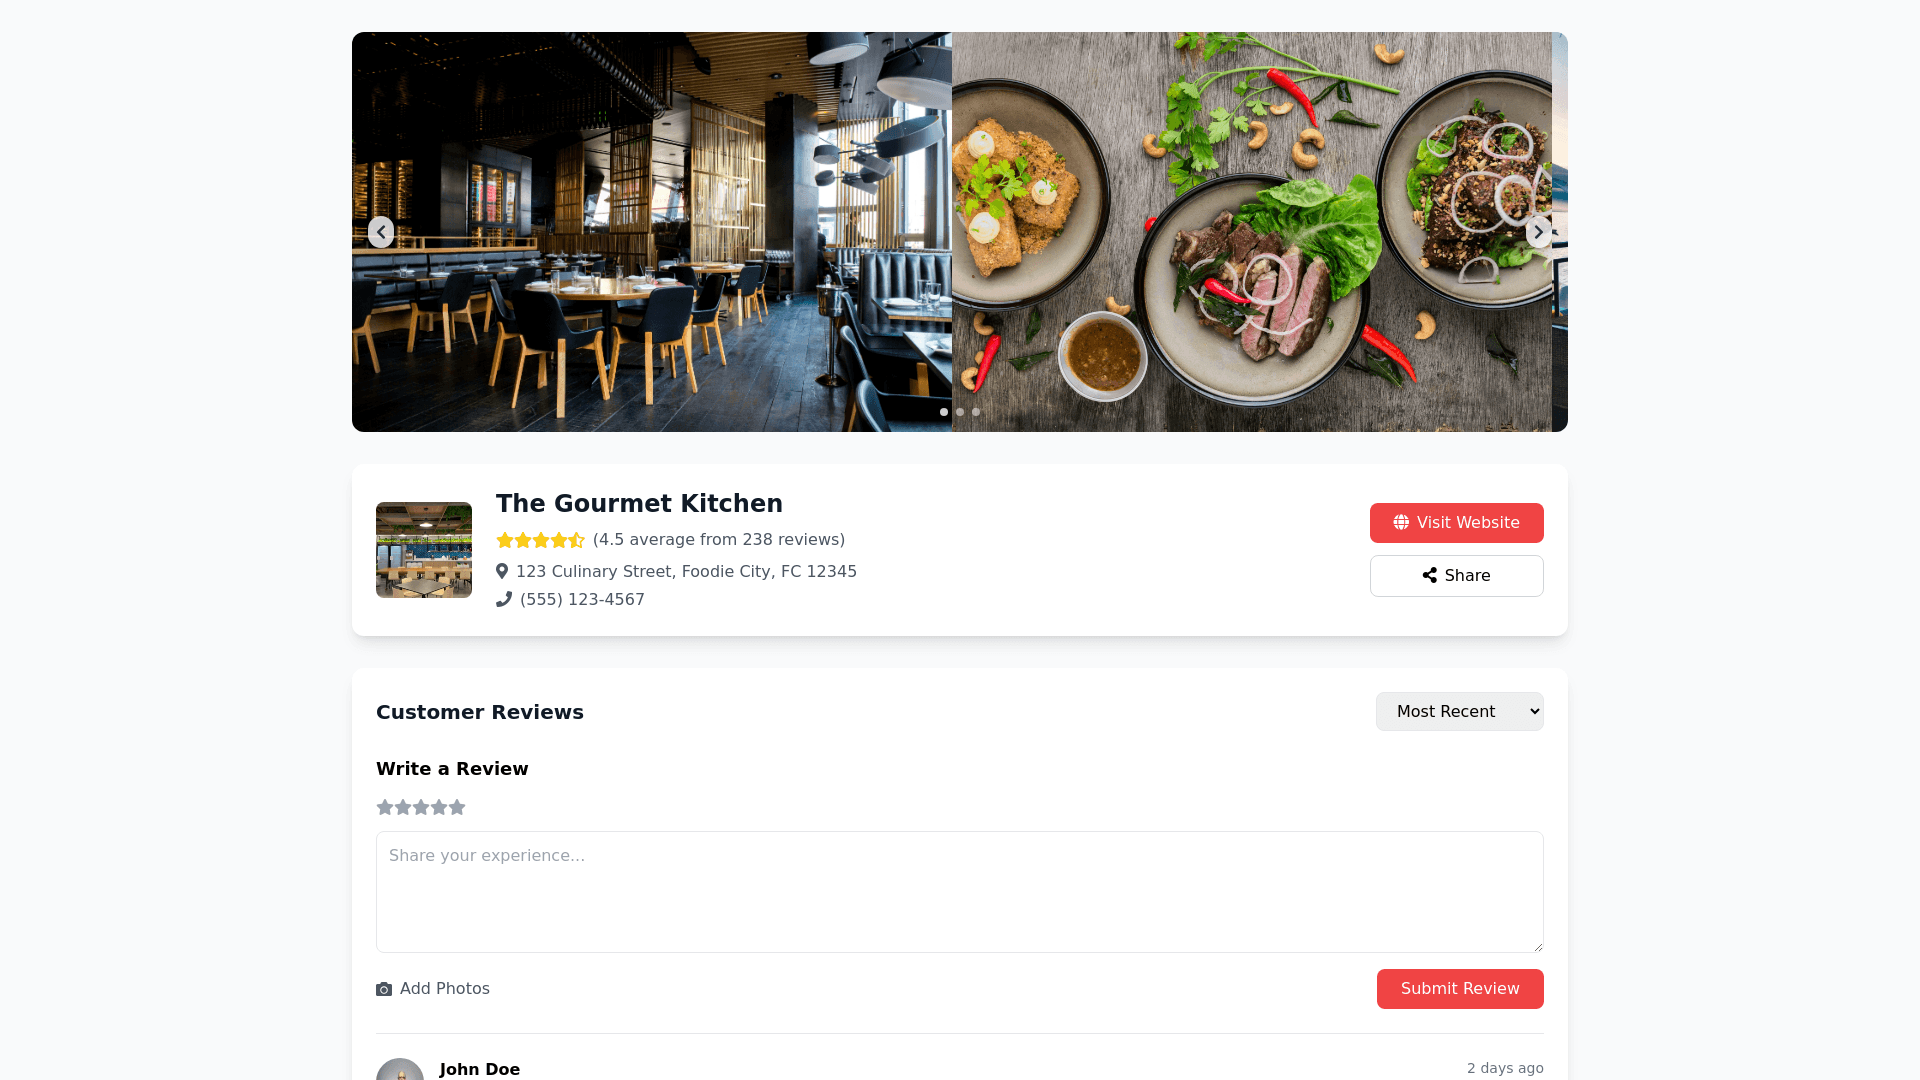Viewport: 1920px width, 1080px height.
Task: Select the first carousel dot indicator
Action: [x=944, y=412]
